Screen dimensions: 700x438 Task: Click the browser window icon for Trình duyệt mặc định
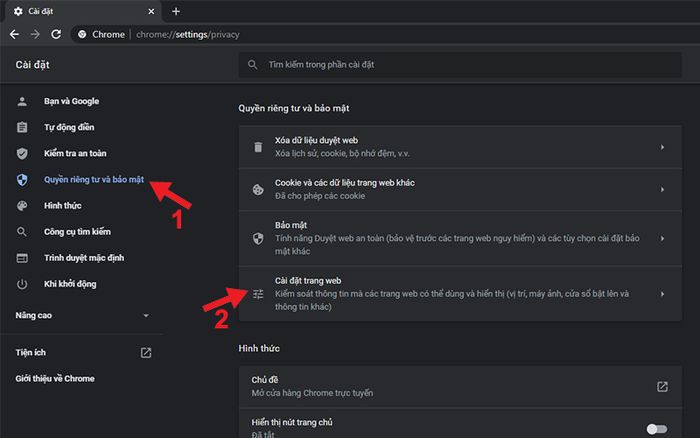coord(22,258)
